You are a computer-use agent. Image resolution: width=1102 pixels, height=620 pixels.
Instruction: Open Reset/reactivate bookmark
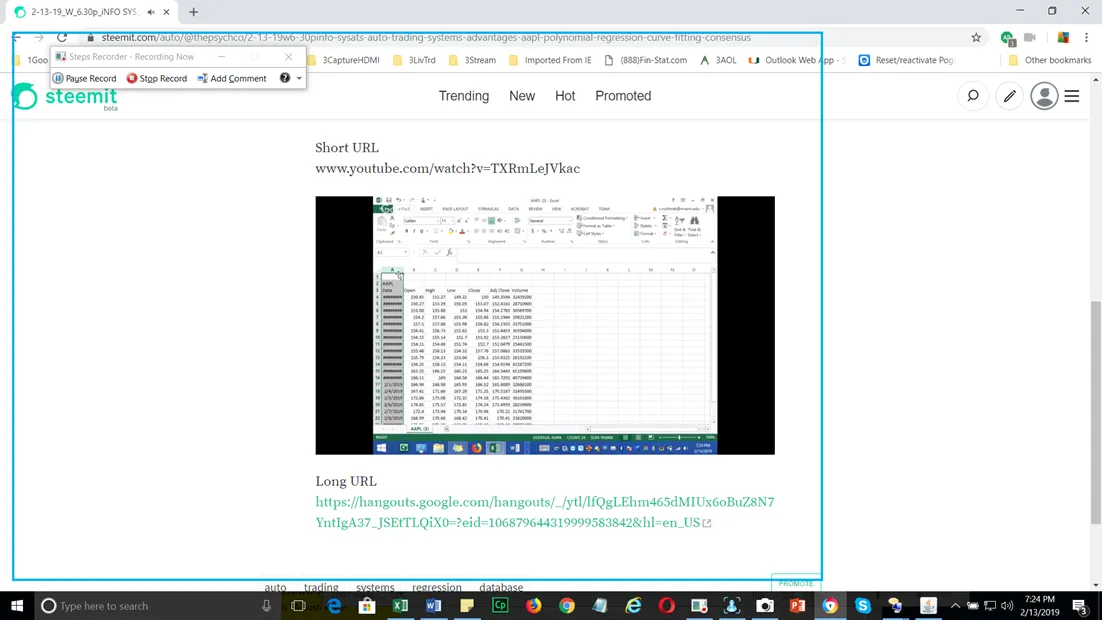click(907, 60)
